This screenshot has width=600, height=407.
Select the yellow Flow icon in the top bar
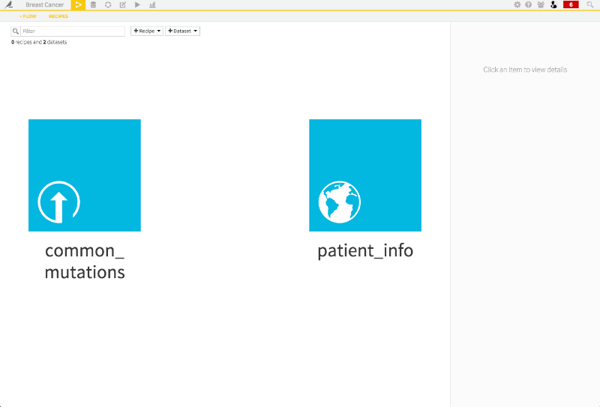(x=78, y=5)
